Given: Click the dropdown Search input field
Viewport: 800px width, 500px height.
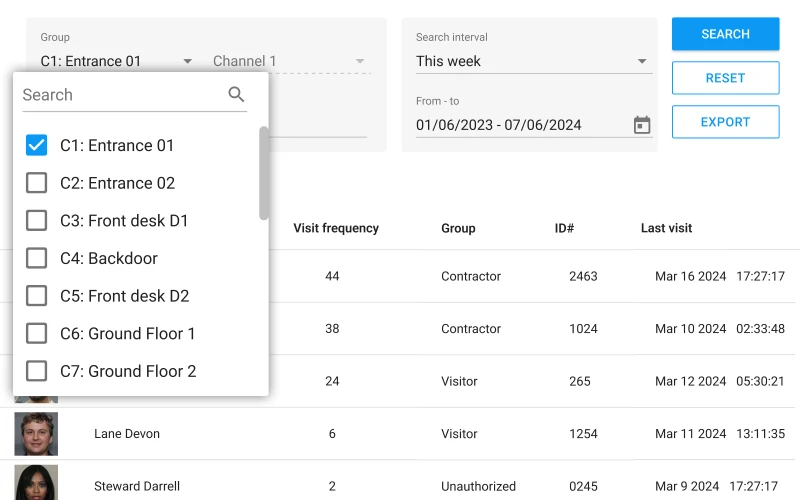Looking at the screenshot, I should click(122, 95).
